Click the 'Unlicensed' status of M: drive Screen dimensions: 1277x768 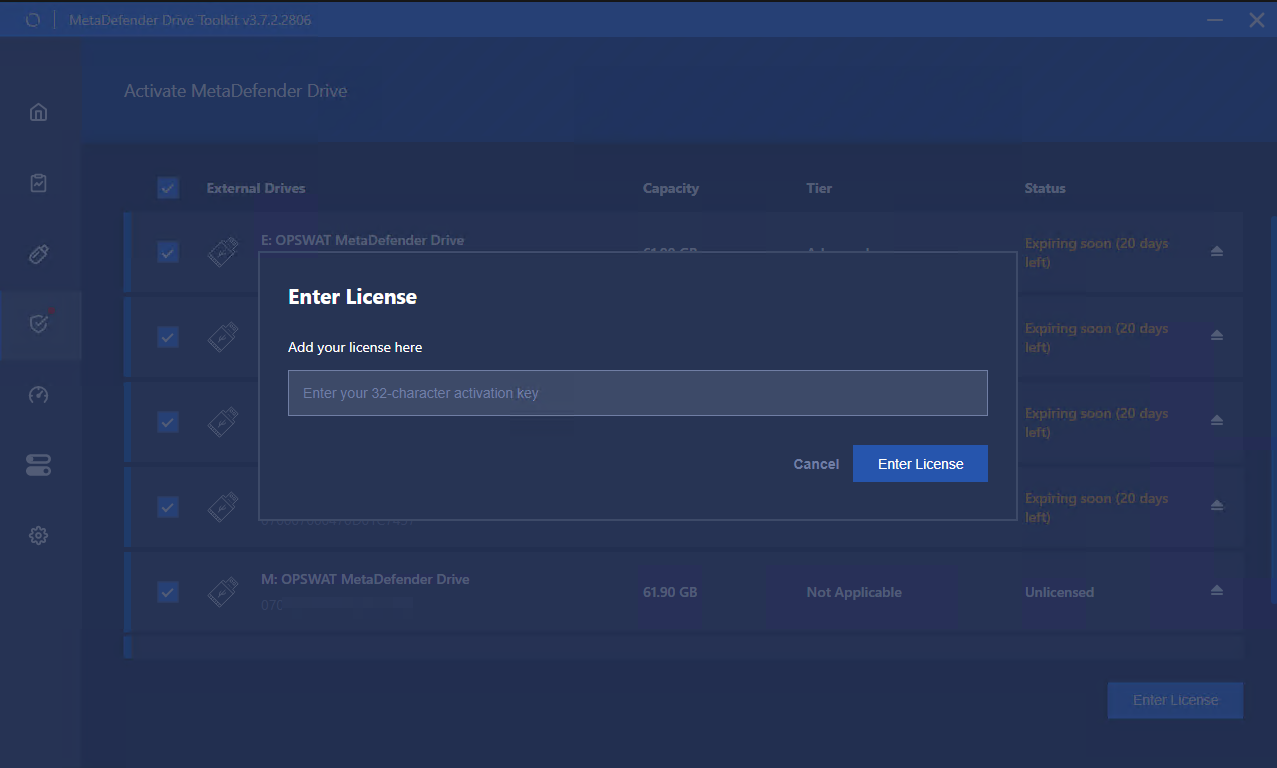coord(1059,592)
